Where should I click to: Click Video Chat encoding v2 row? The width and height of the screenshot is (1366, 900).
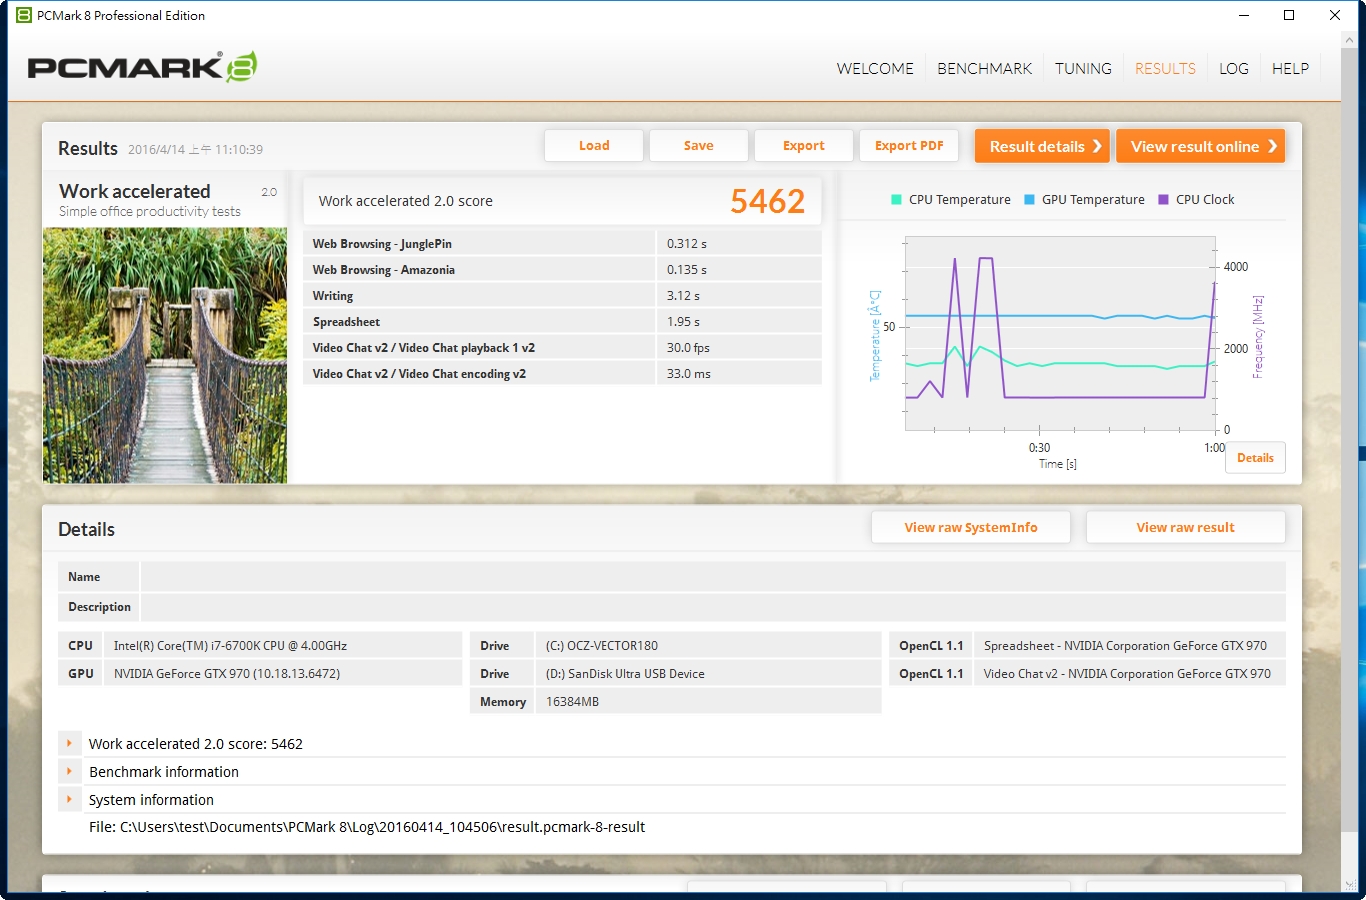click(x=562, y=373)
